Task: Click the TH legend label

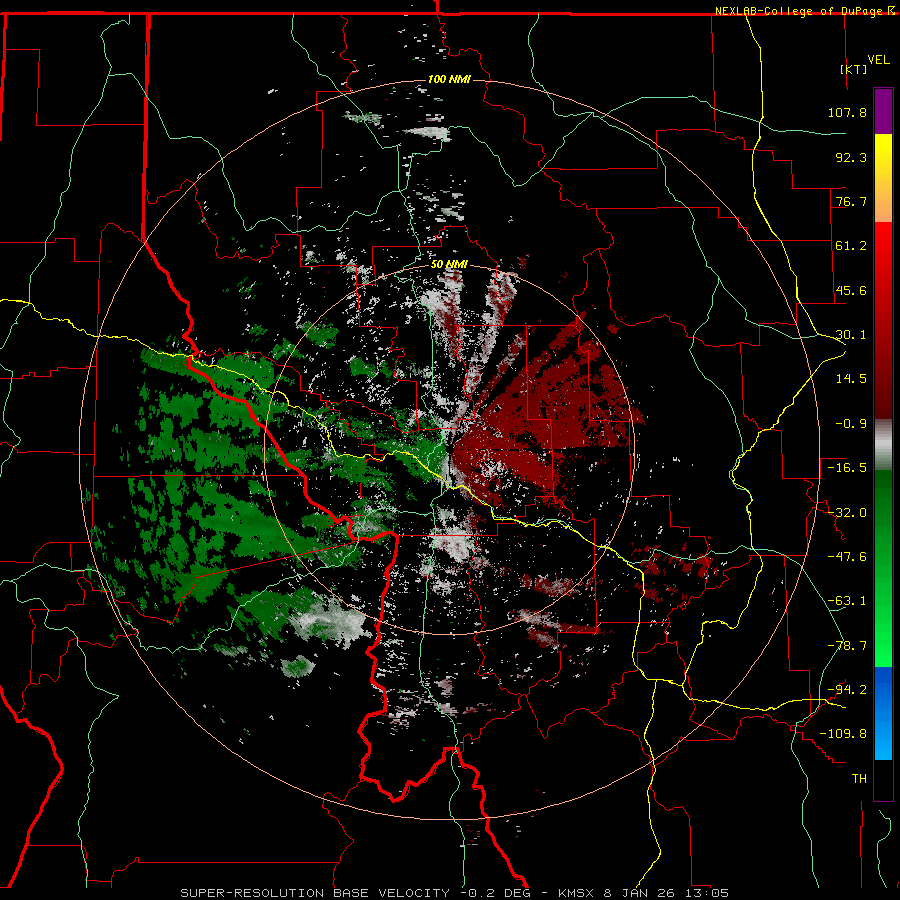Action: pos(859,779)
